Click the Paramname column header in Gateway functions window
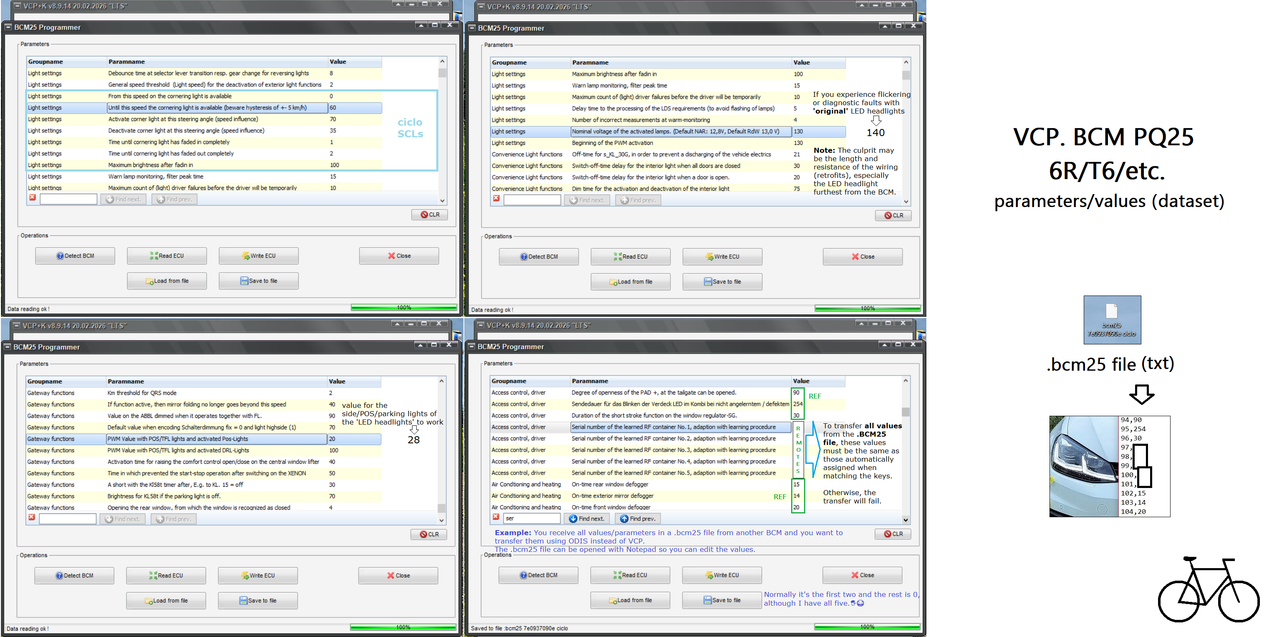 [x=216, y=381]
